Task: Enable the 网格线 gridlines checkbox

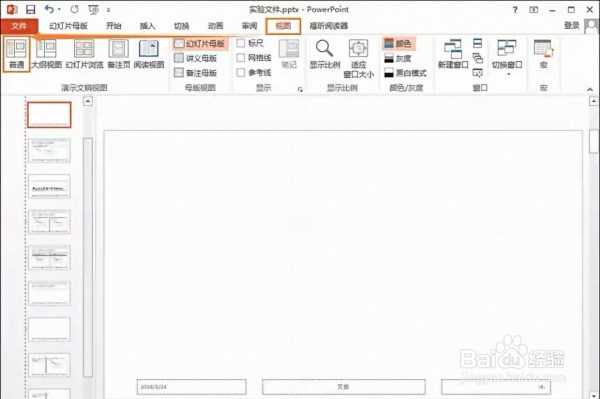Action: 241,58
